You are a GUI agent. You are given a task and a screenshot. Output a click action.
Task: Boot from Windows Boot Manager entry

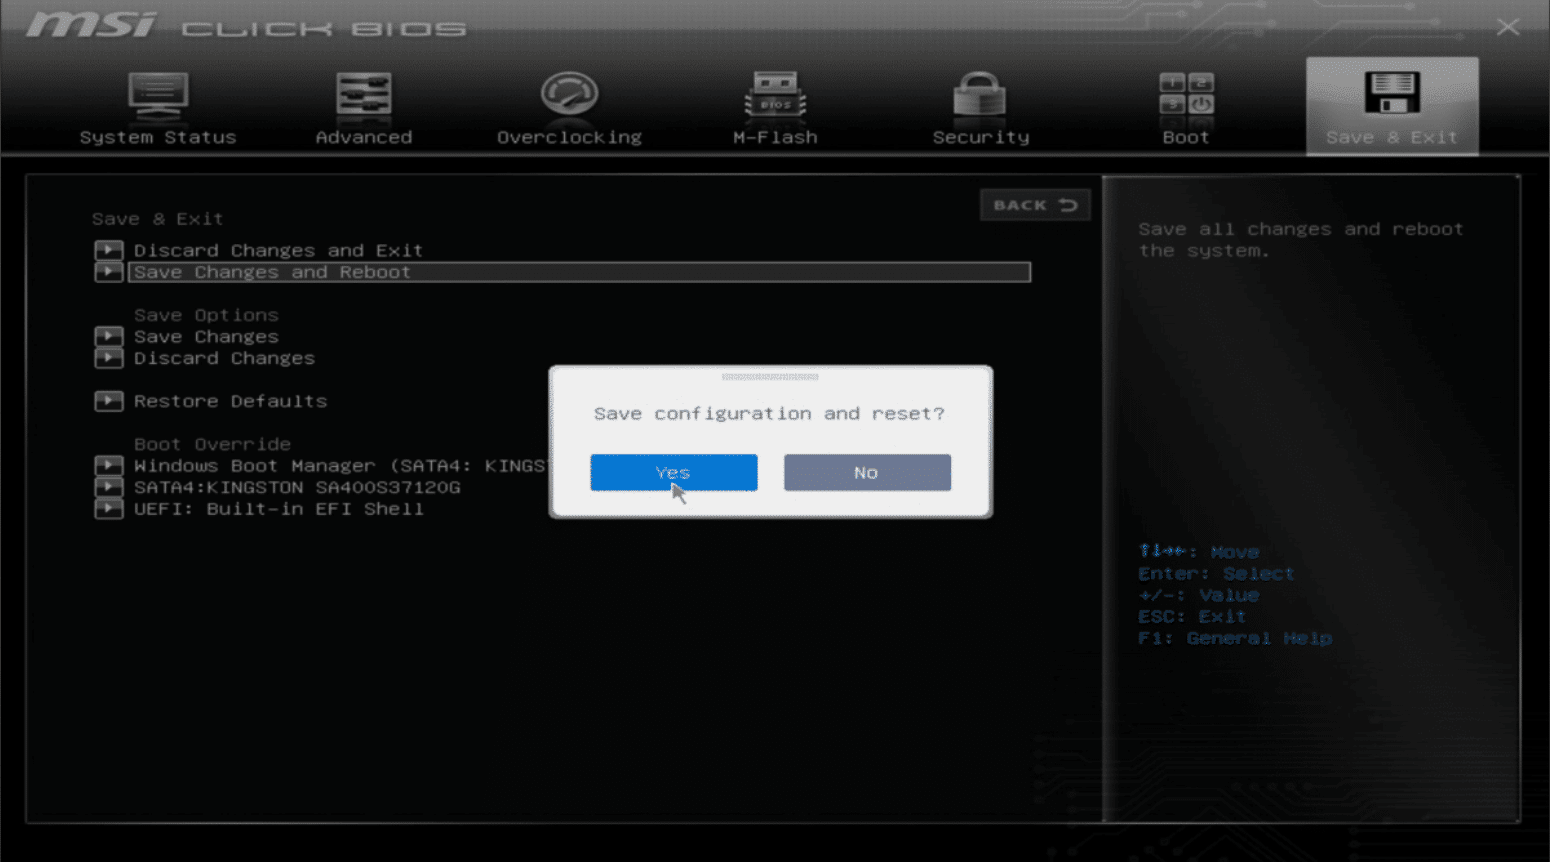tap(339, 466)
